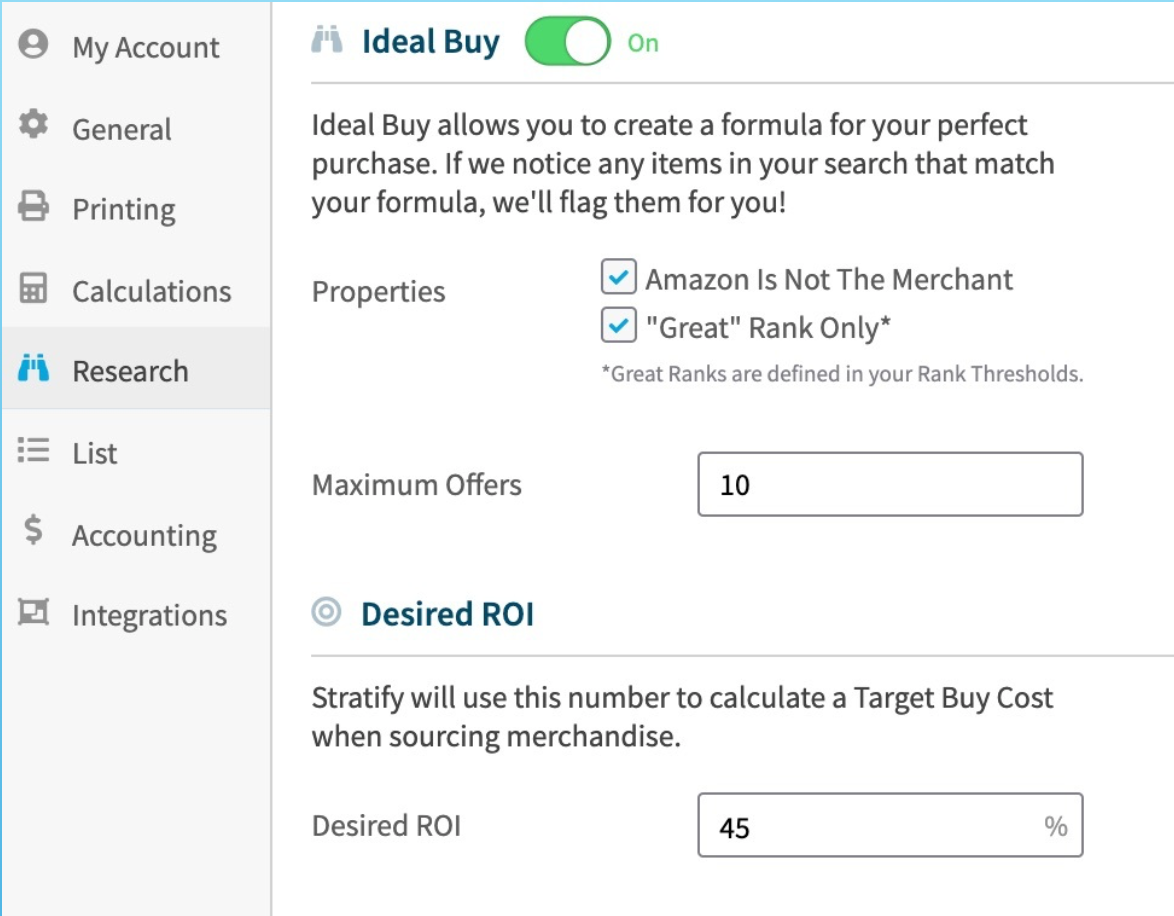This screenshot has width=1174, height=916.
Task: Click the Accounting dollar sign icon
Action: tap(33, 530)
